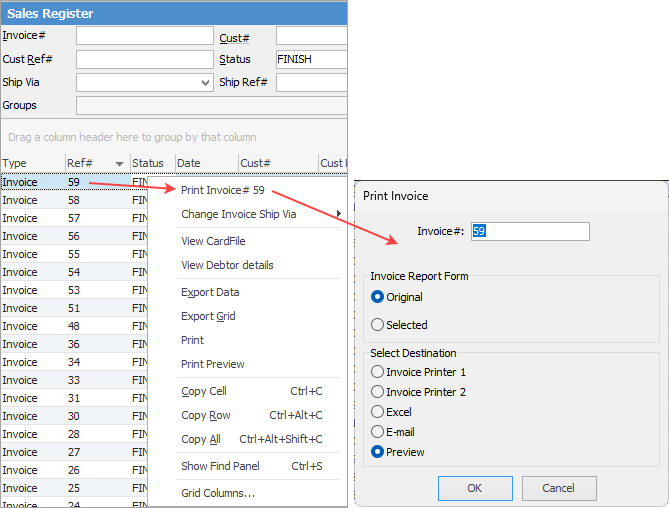Choose Invoice Printer 1 as destination

pos(377,372)
